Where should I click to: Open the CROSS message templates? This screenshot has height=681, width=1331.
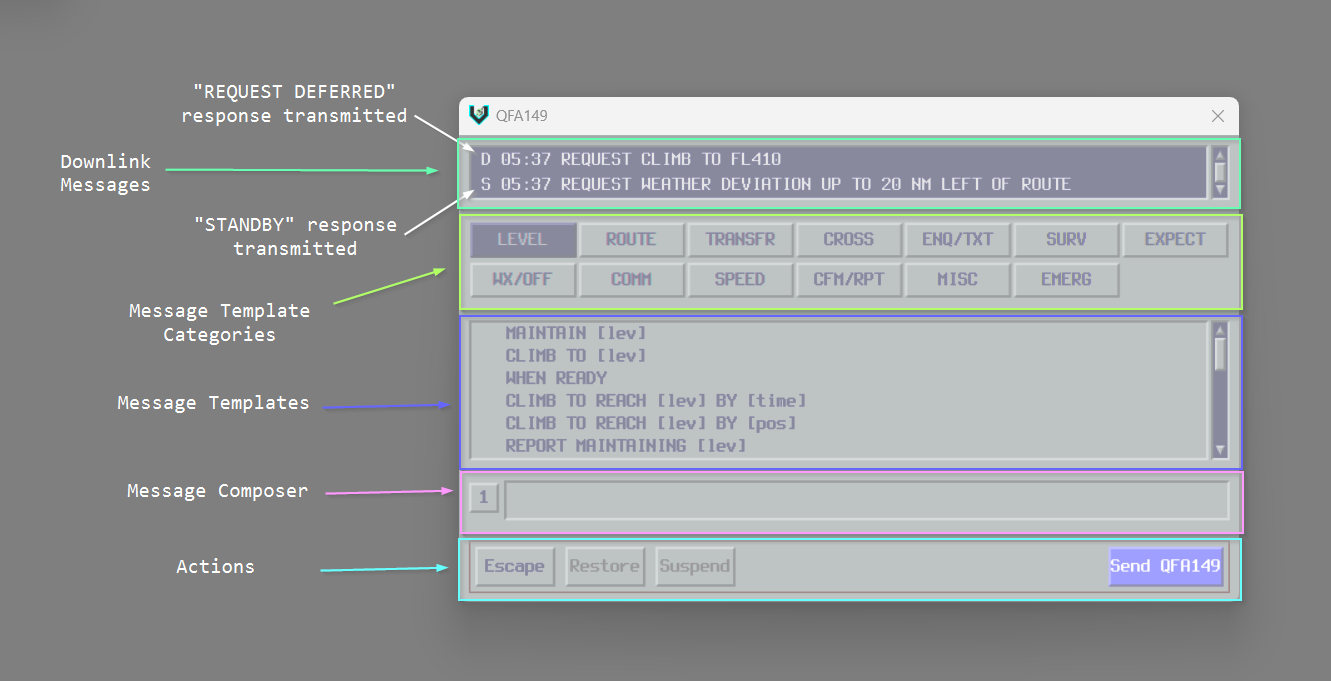point(849,239)
